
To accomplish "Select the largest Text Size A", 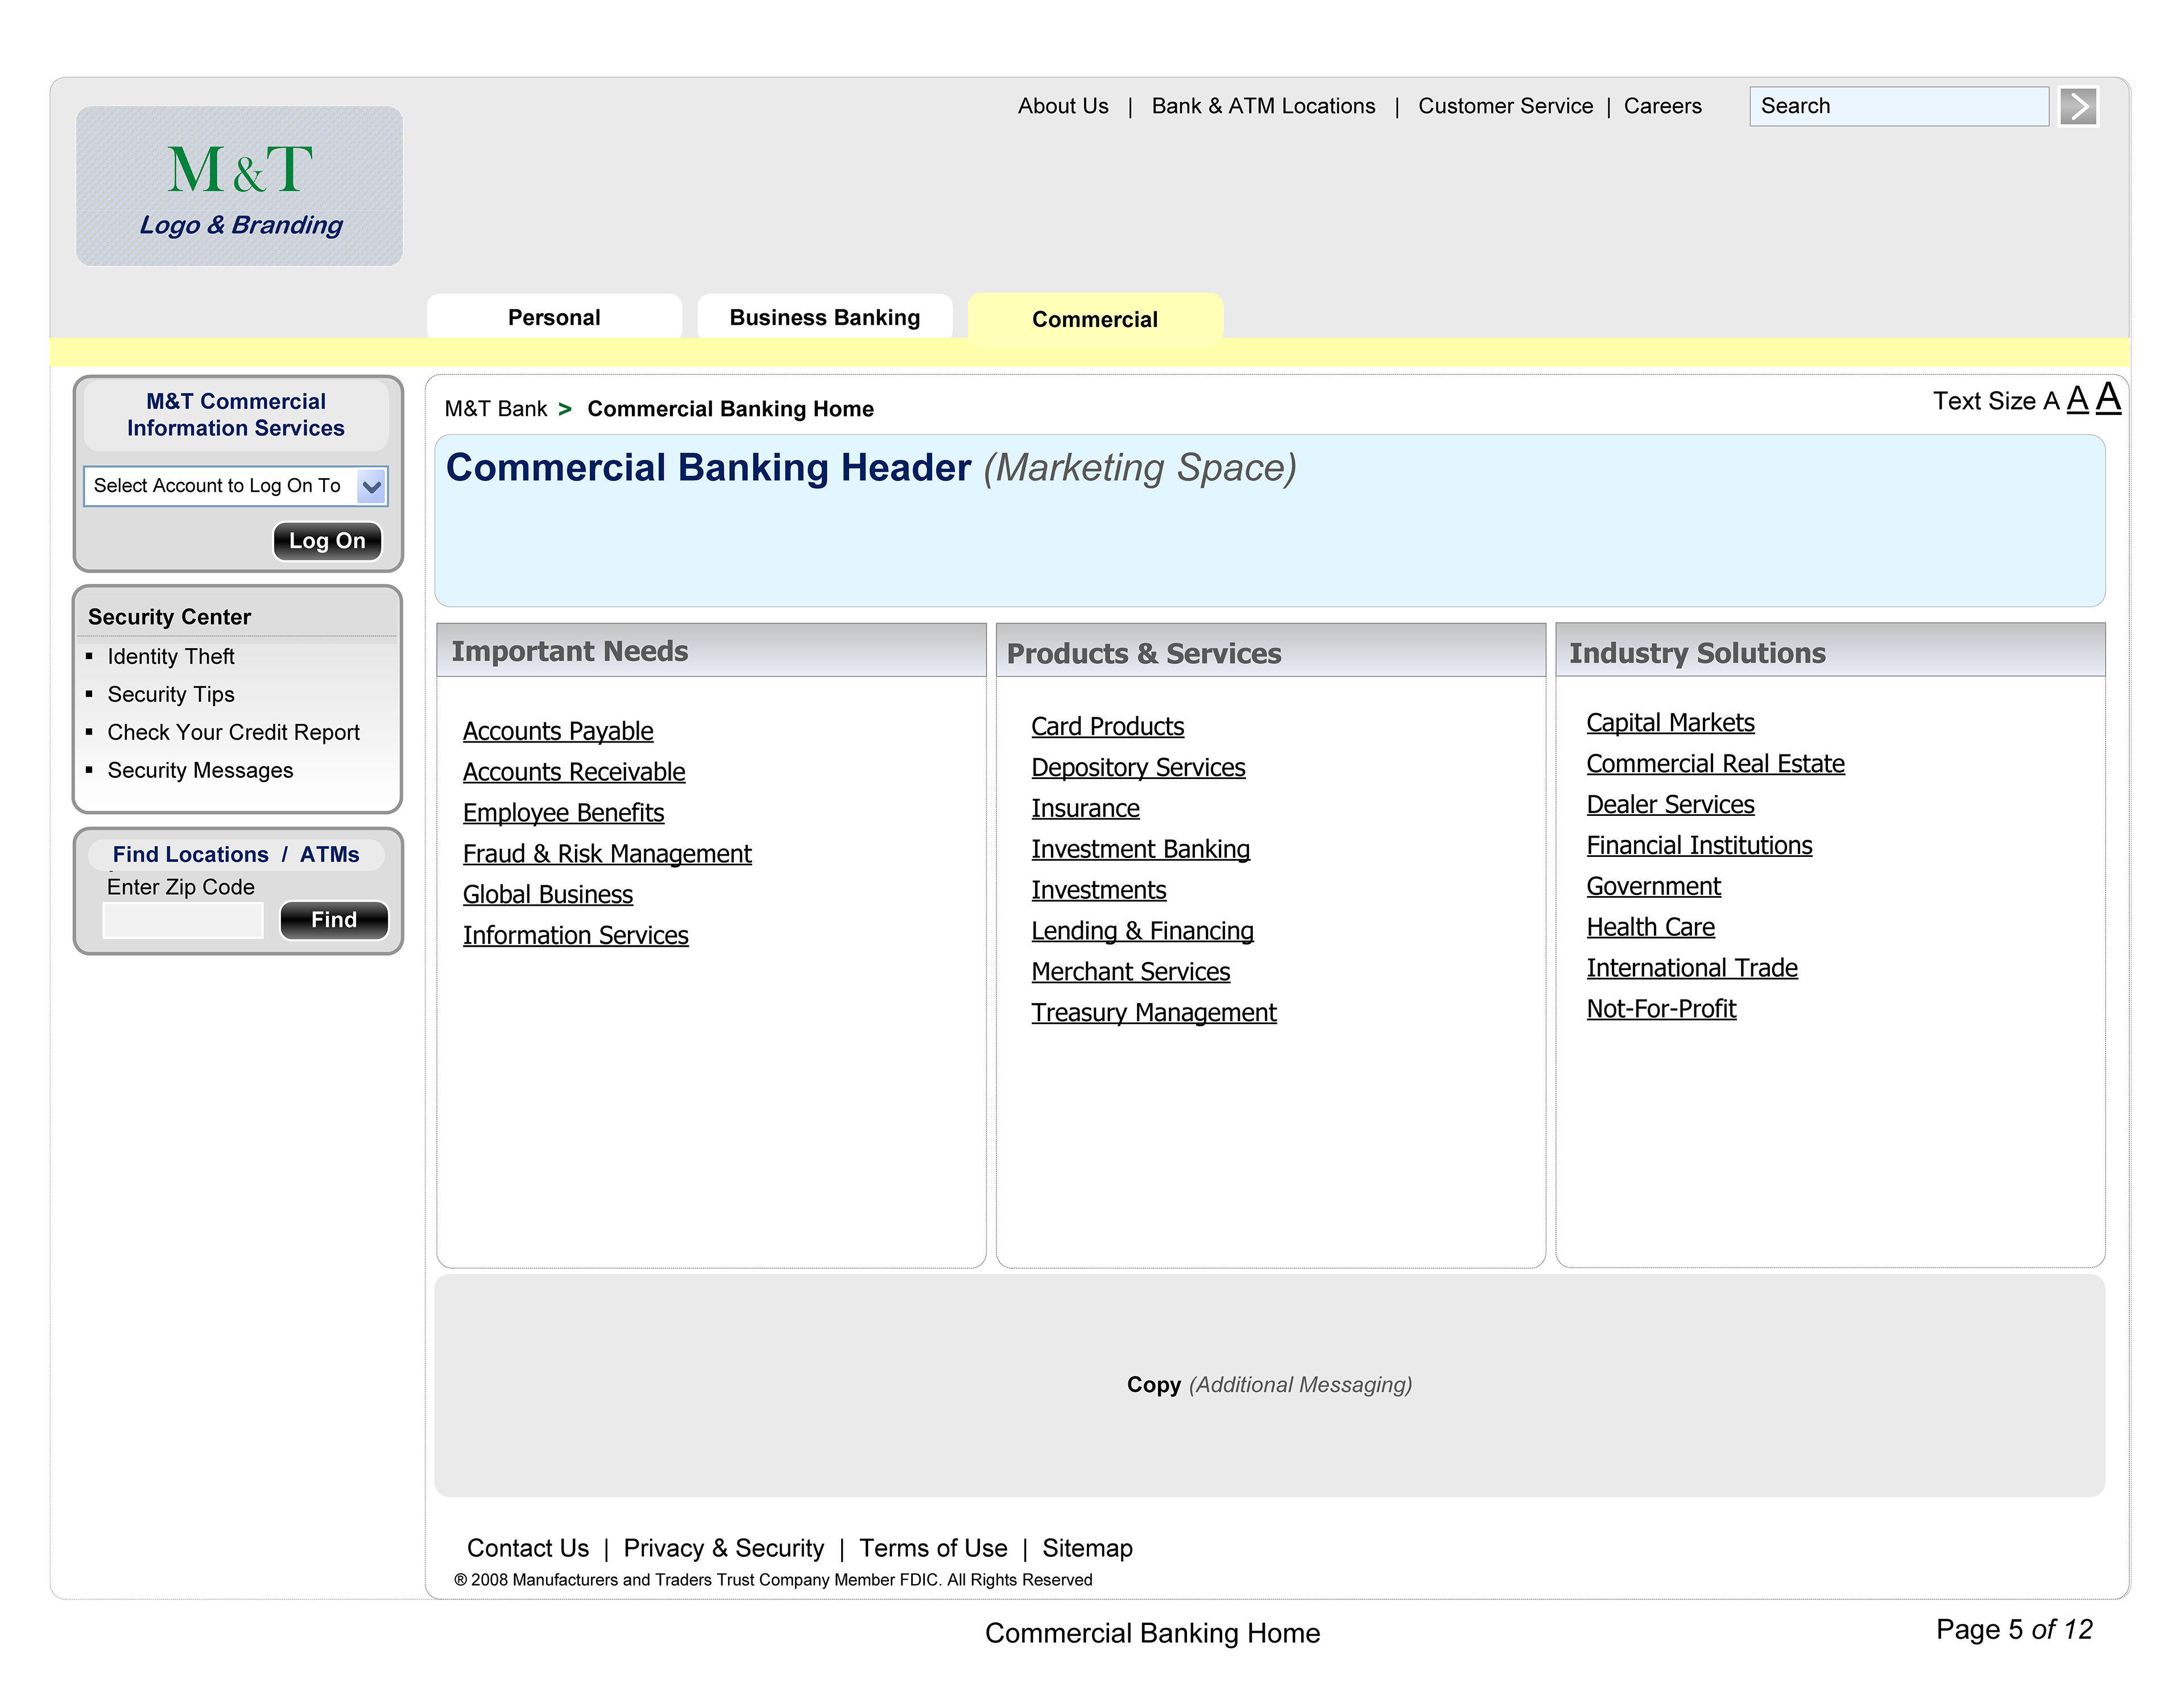I will 2108,398.
